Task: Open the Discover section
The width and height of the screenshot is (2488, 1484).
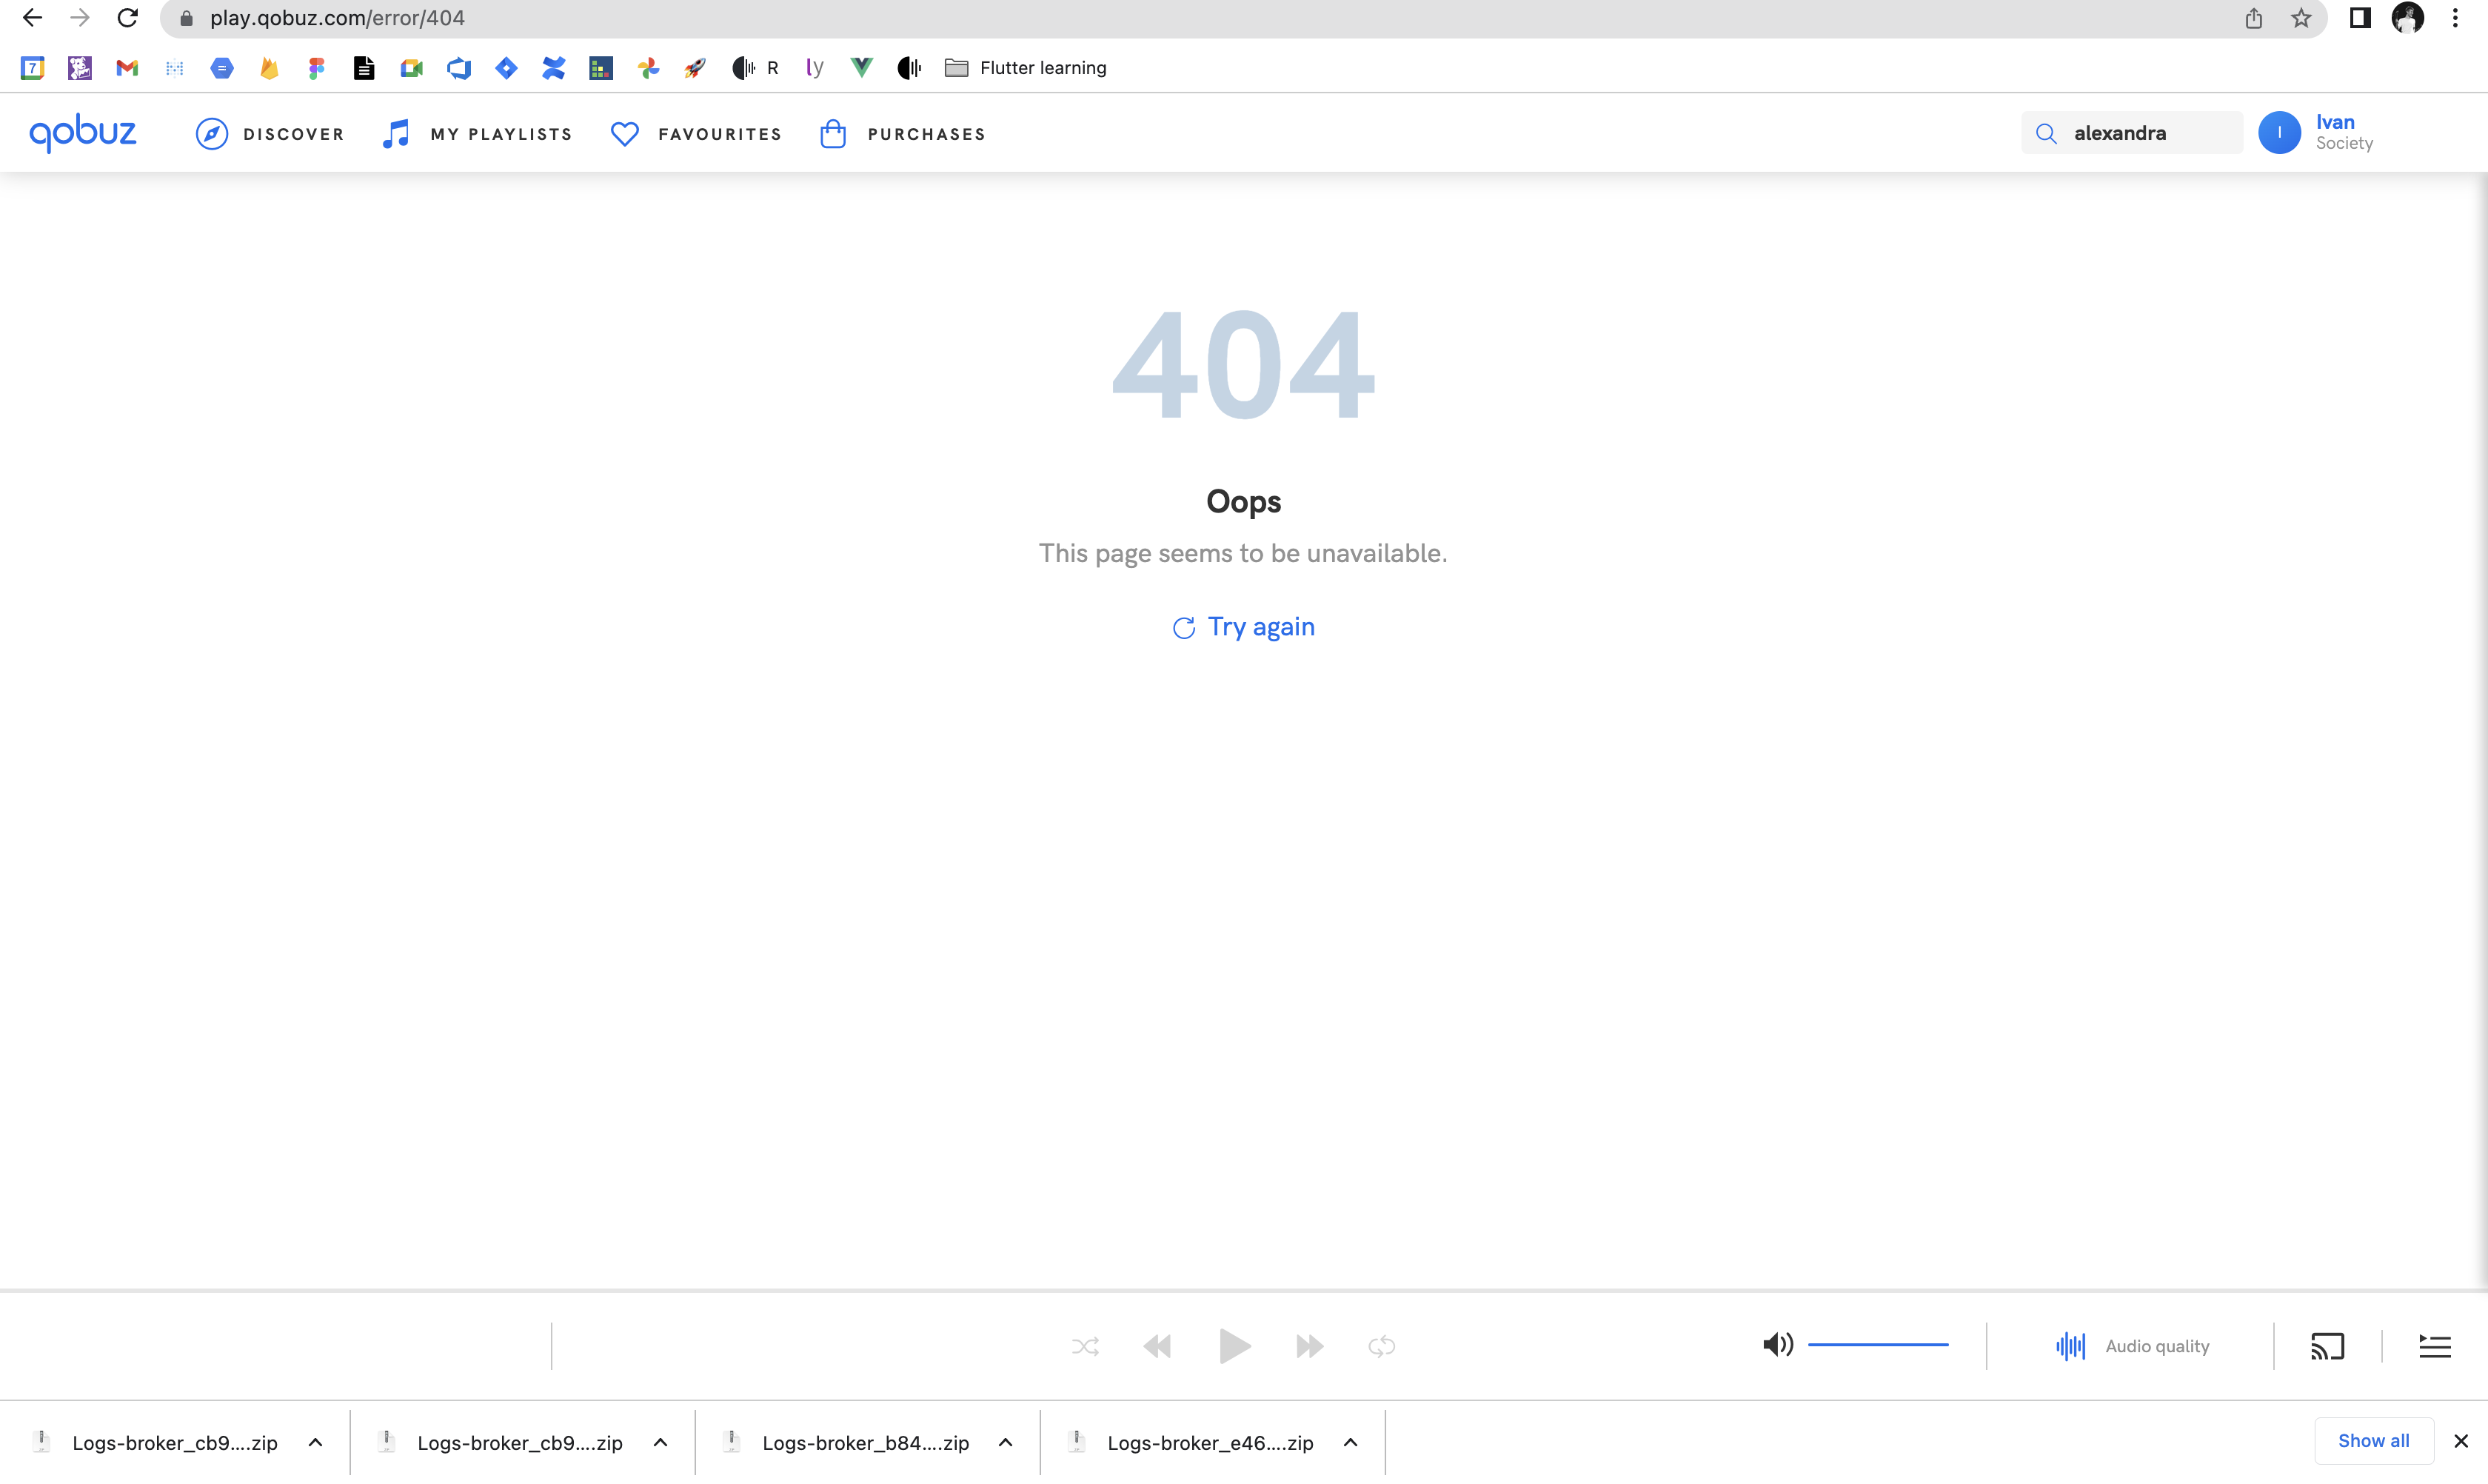Action: tap(269, 133)
